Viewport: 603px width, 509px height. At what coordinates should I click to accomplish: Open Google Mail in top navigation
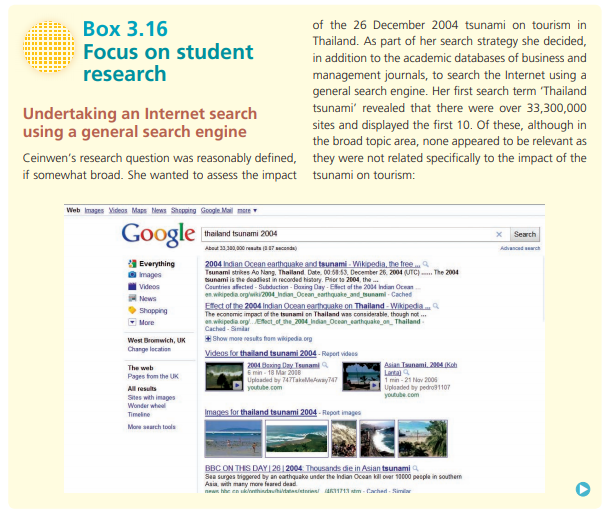point(217,210)
